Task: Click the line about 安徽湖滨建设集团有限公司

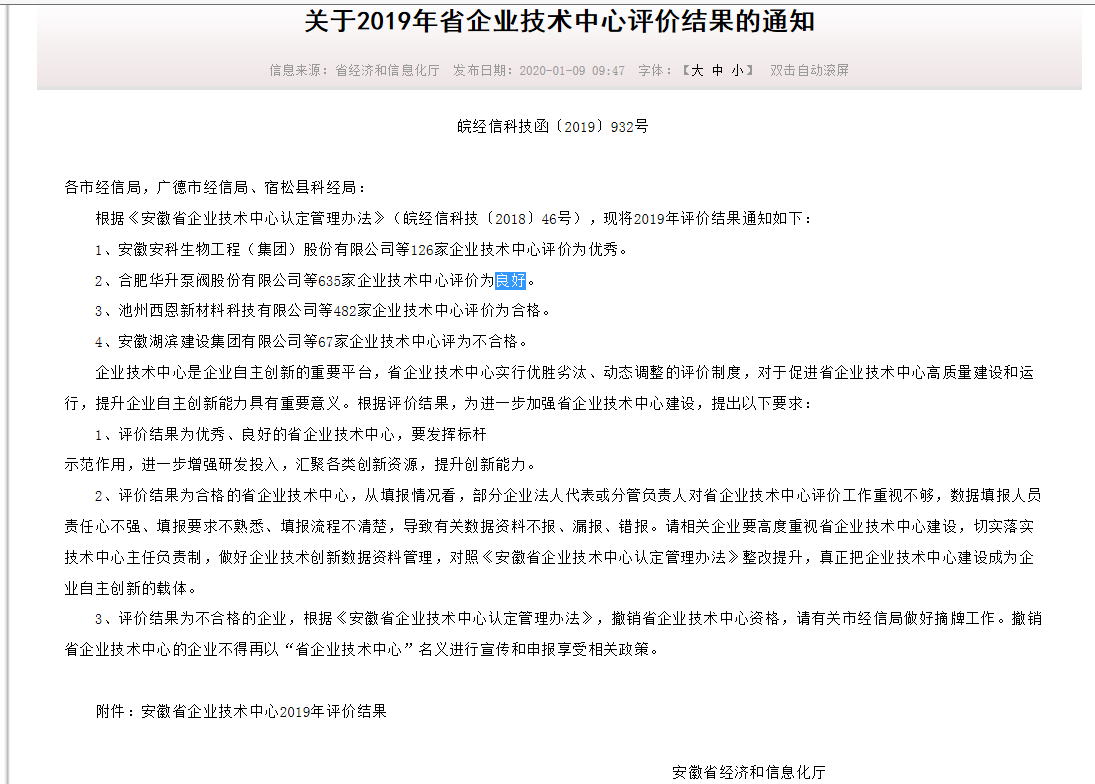Action: click(311, 341)
